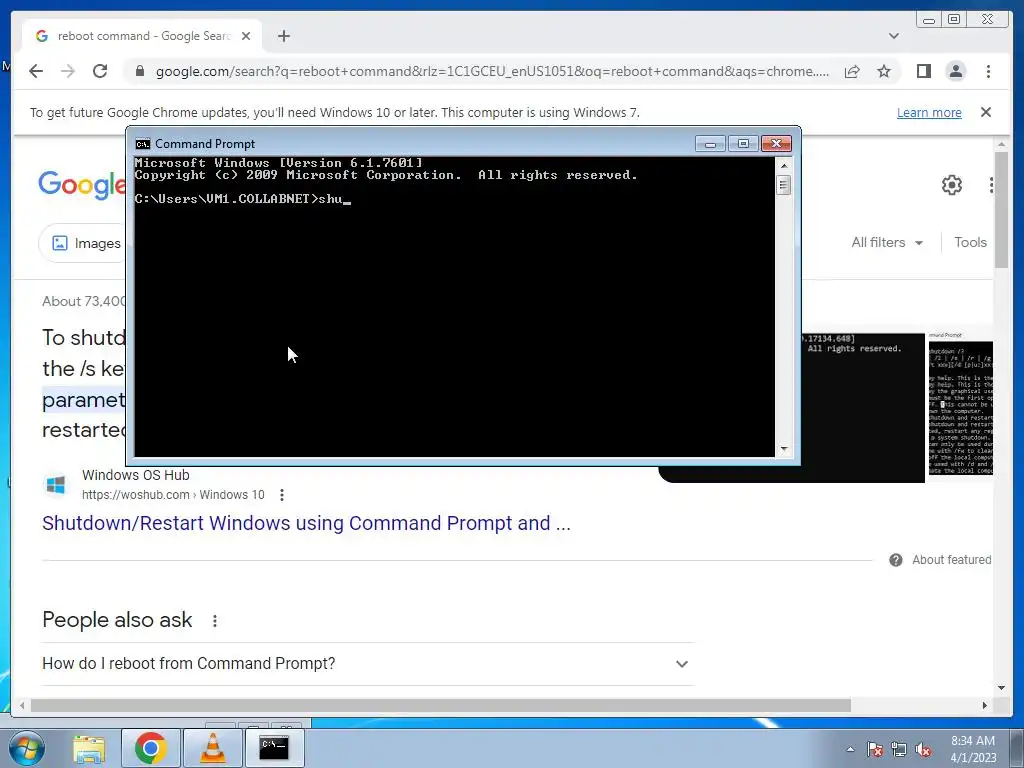Click the Google logo
This screenshot has height=768, width=1024.
coord(82,185)
